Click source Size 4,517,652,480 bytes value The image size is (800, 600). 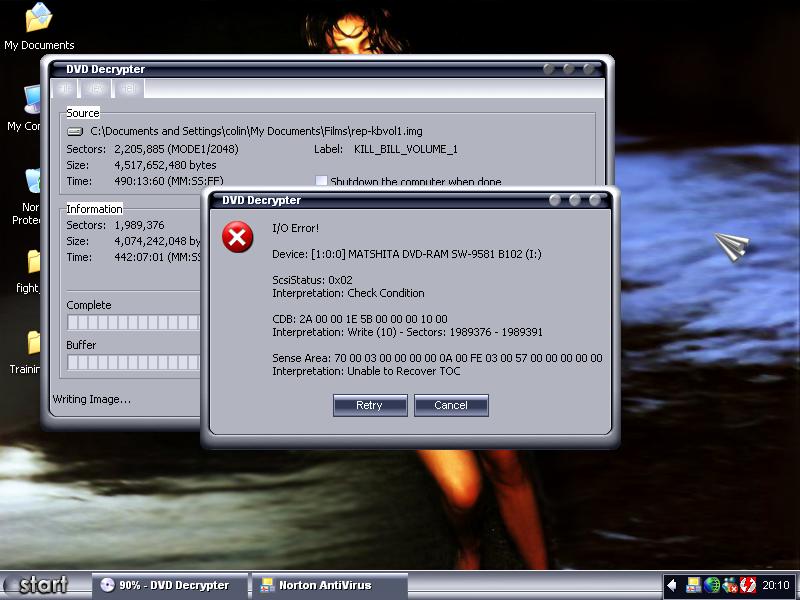165,165
